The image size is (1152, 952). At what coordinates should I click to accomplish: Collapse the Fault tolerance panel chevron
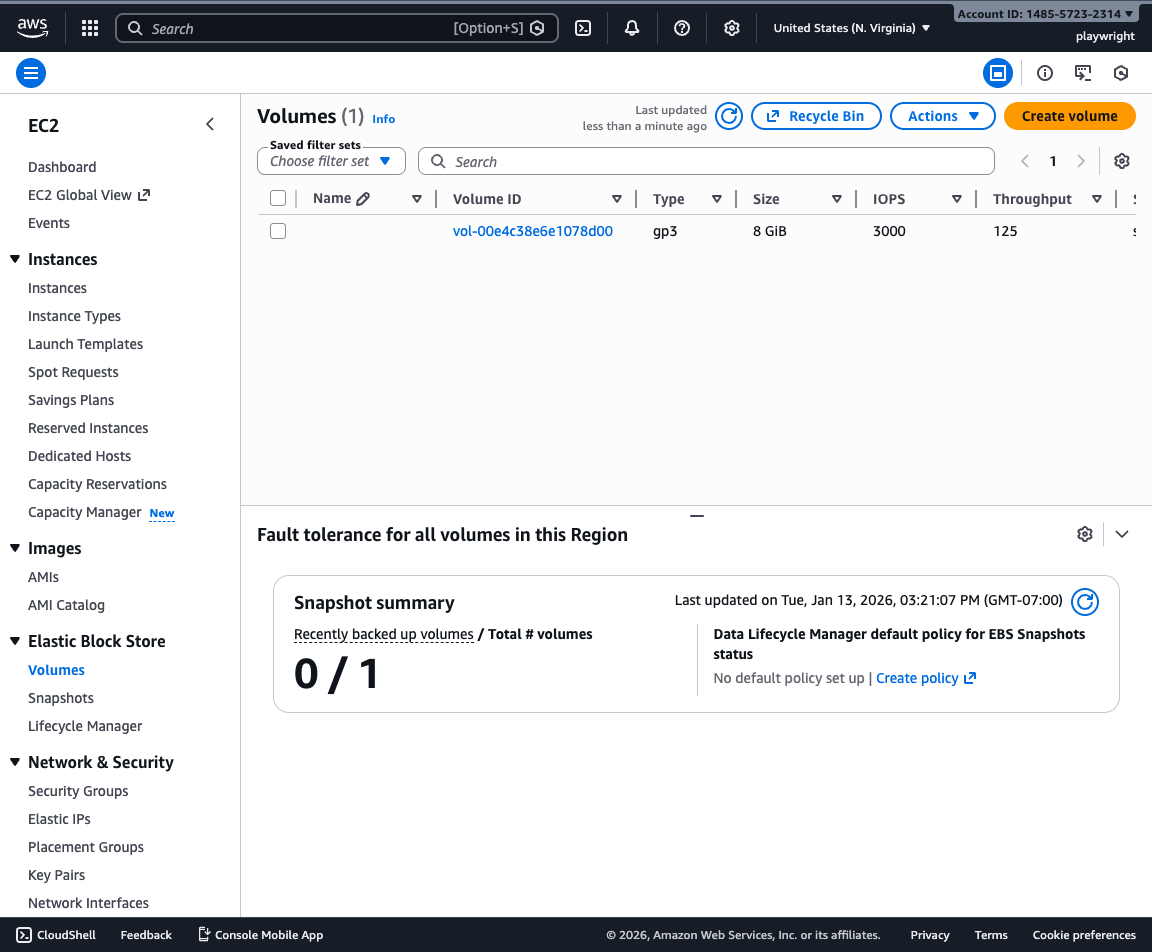pos(1122,534)
